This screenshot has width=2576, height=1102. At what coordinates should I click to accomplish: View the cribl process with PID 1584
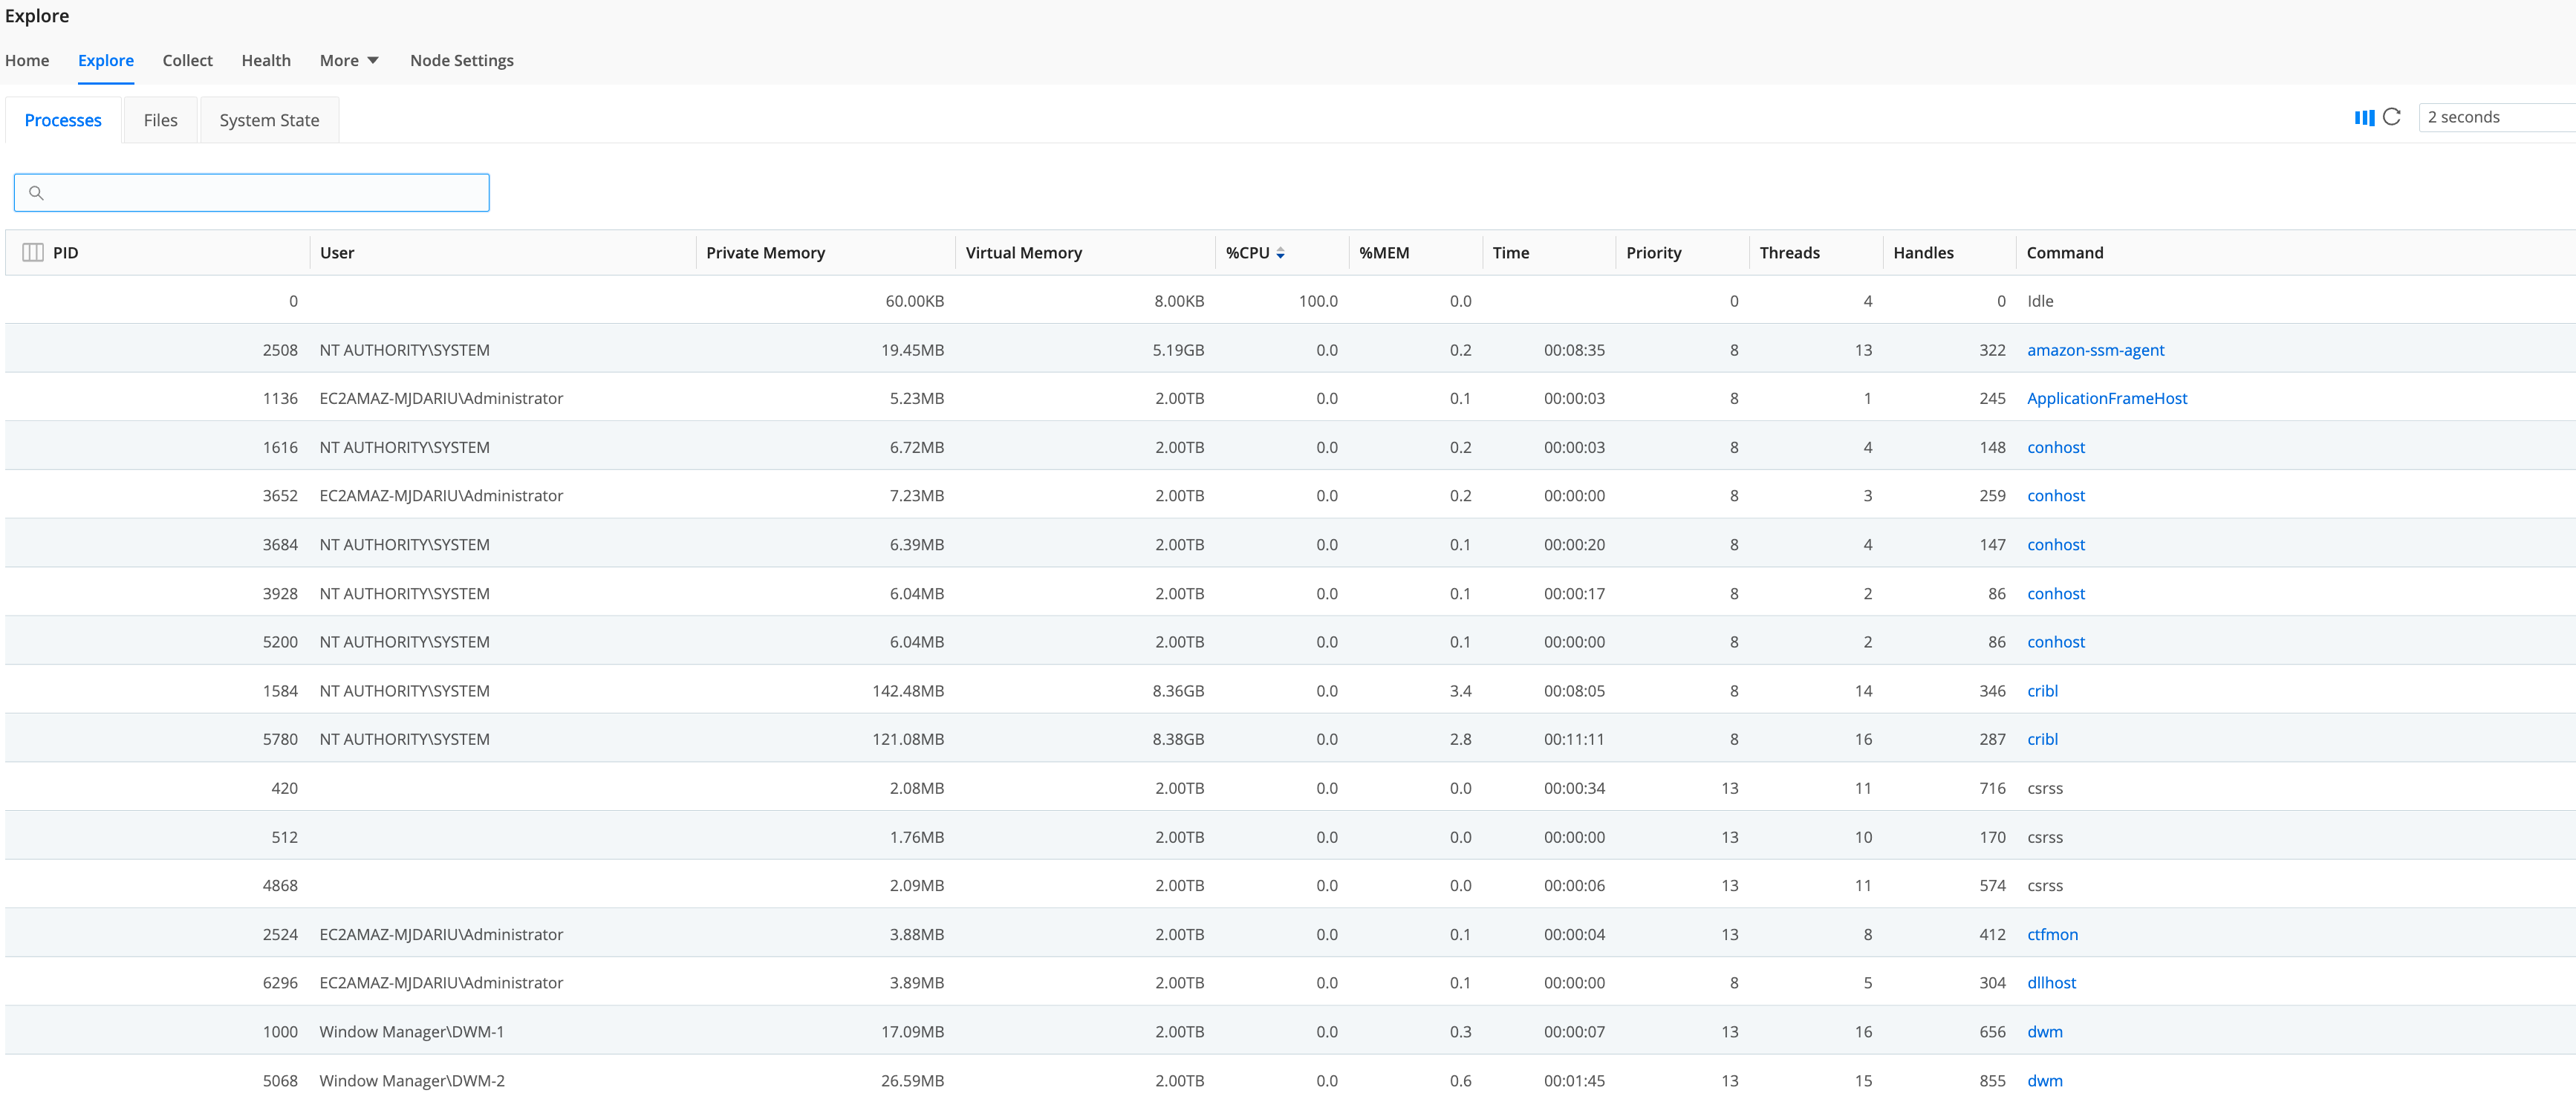[2042, 690]
